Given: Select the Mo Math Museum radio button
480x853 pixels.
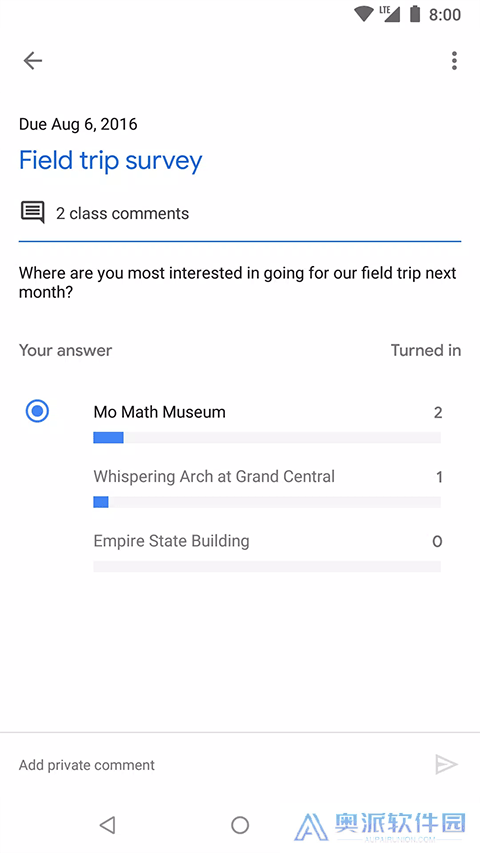Looking at the screenshot, I should 37,411.
